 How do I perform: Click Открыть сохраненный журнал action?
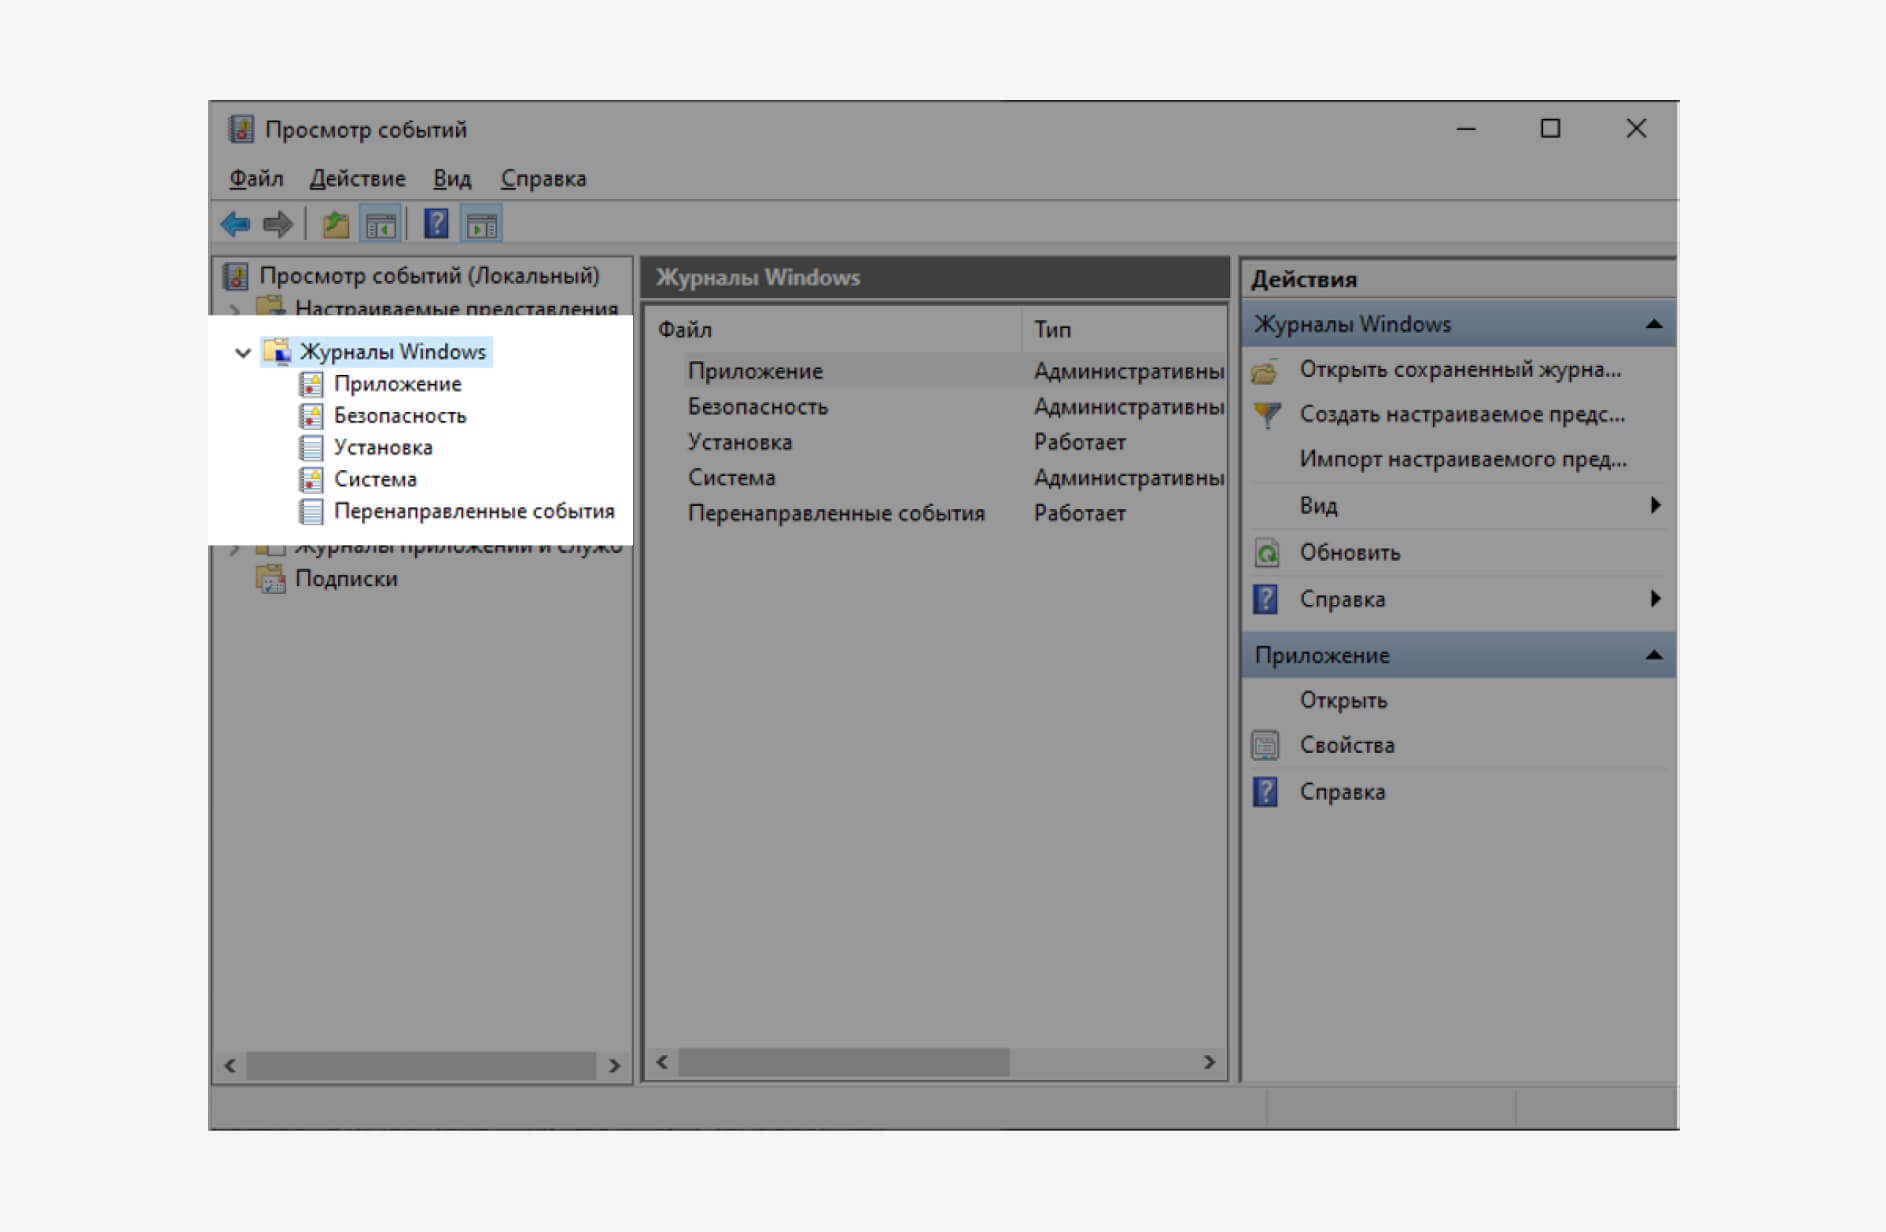coord(1460,370)
